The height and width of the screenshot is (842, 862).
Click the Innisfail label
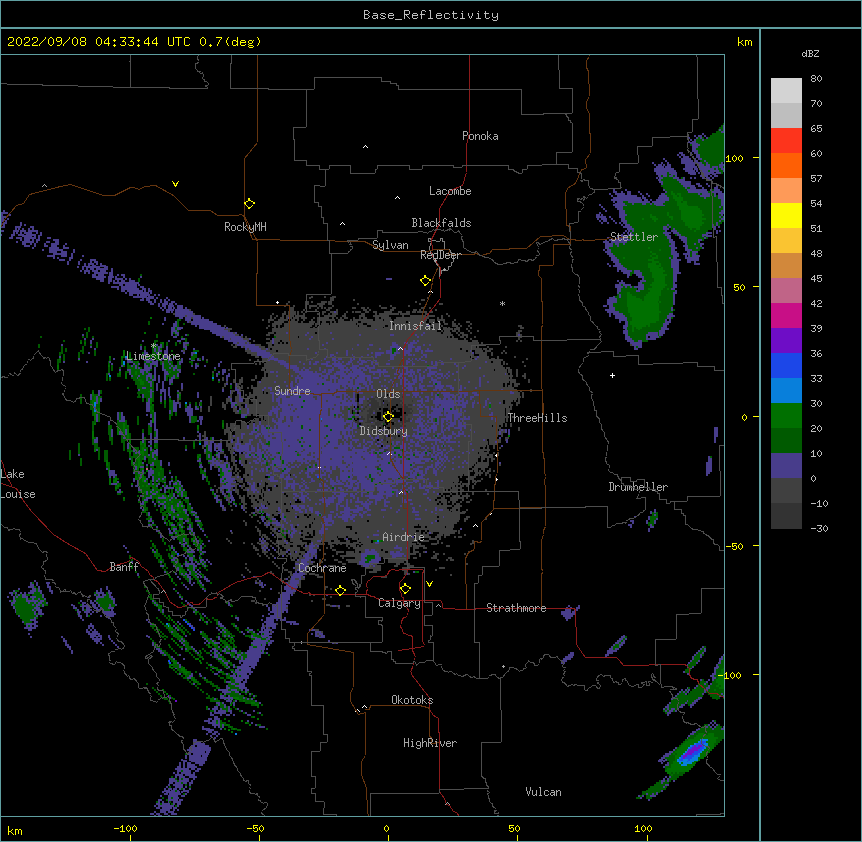415,326
